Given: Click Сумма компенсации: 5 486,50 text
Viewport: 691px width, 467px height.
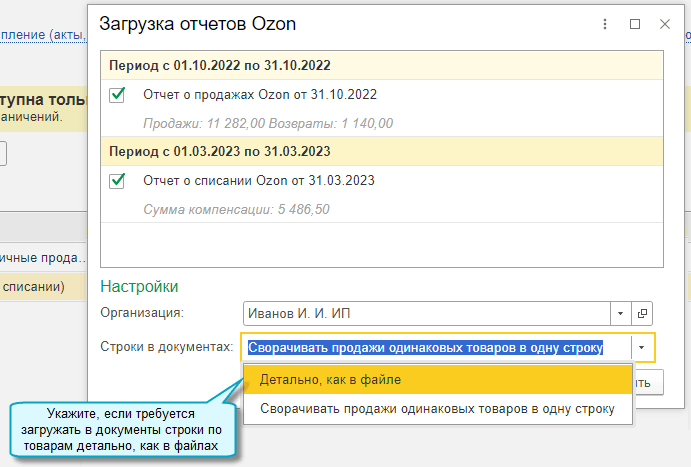Looking at the screenshot, I should (236, 209).
